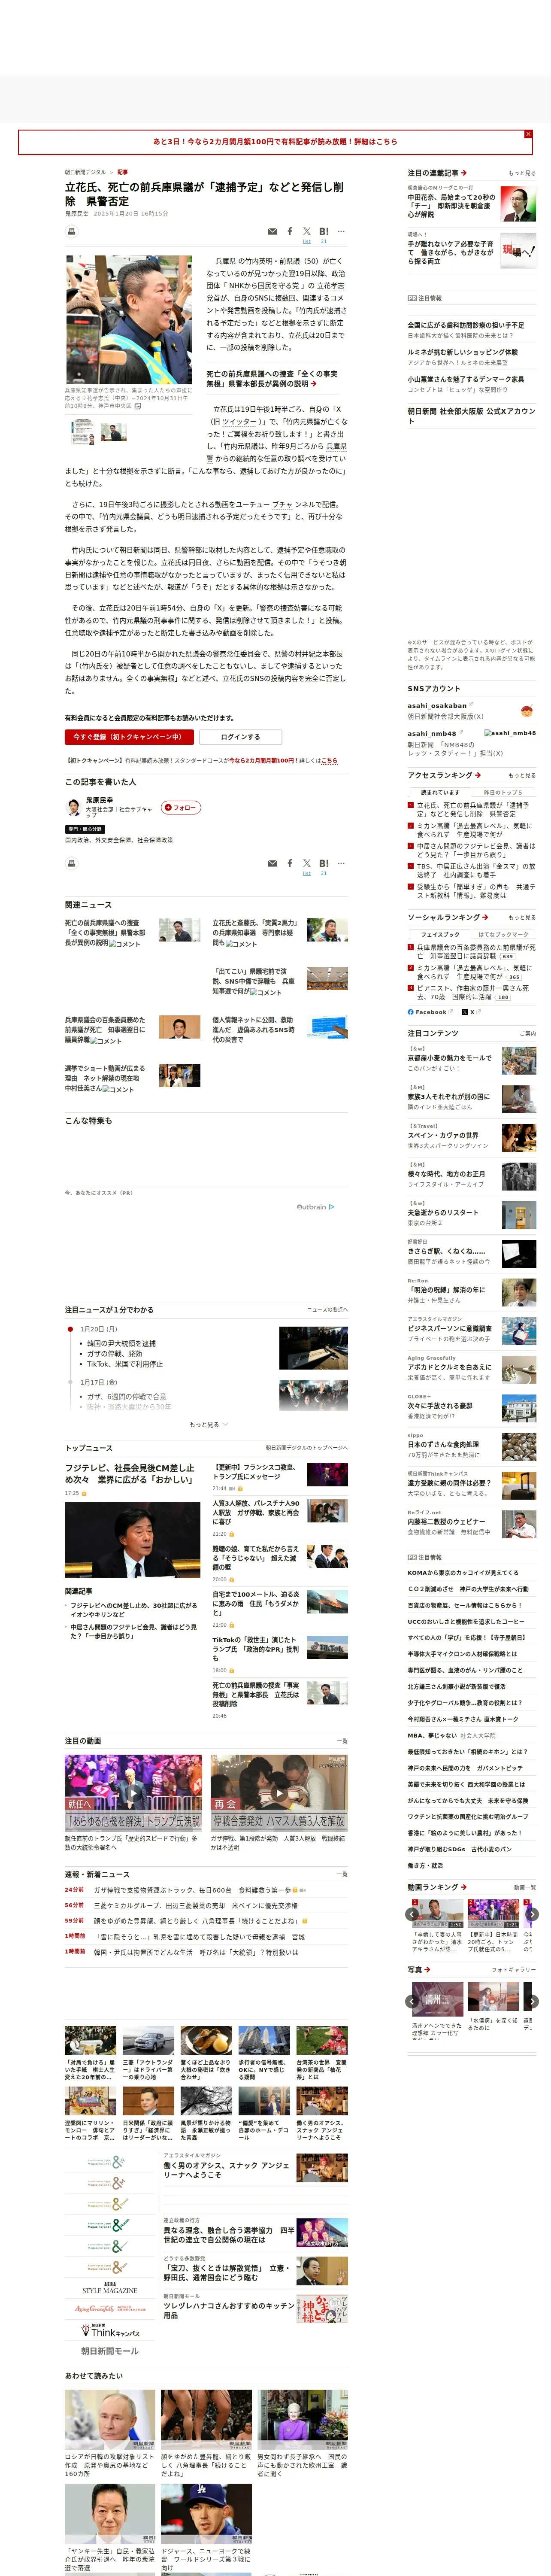Click Outbrain logo in recommendation section
Image resolution: width=551 pixels, height=2576 pixels.
(x=315, y=1206)
